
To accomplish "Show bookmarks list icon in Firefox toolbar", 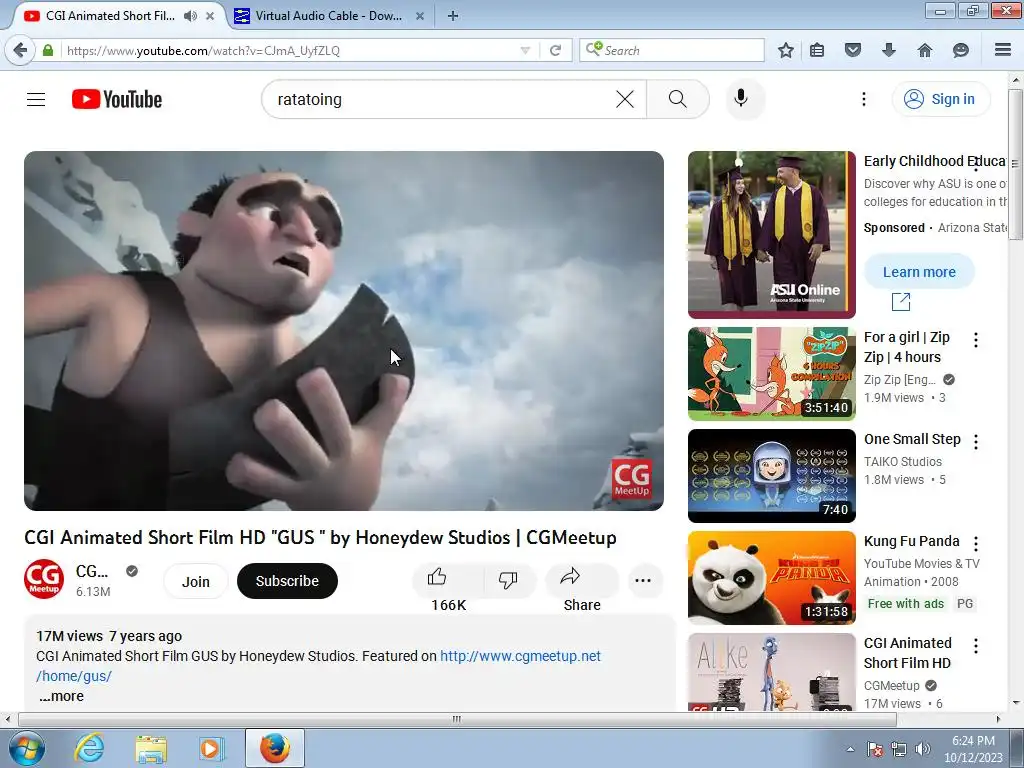I will pos(817,50).
